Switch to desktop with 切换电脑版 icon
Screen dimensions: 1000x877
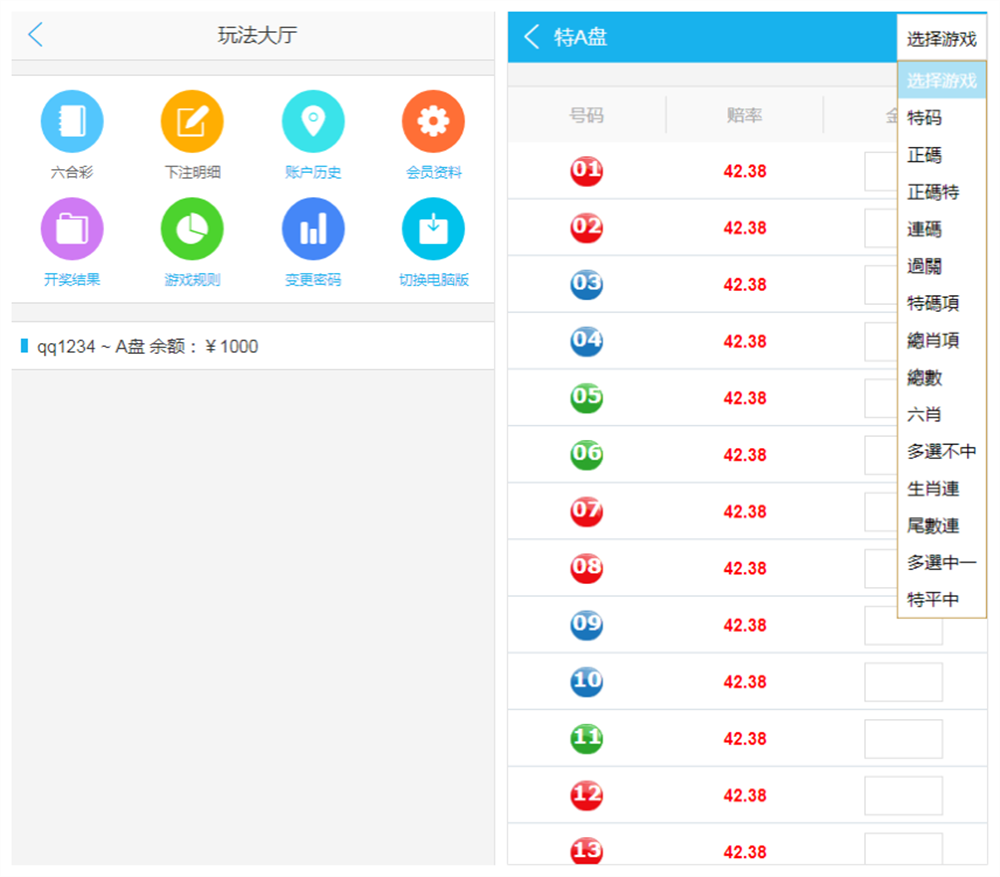[x=432, y=228]
